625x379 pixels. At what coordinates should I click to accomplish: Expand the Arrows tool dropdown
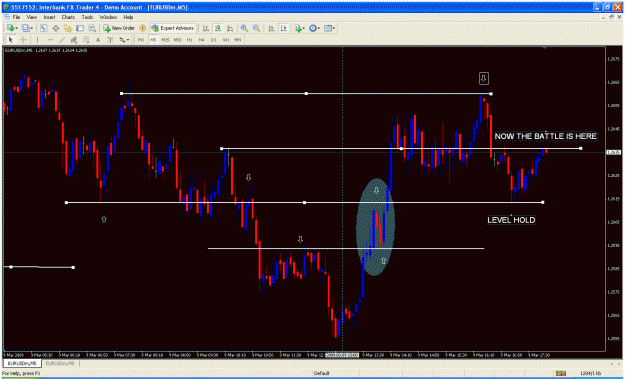tap(128, 40)
